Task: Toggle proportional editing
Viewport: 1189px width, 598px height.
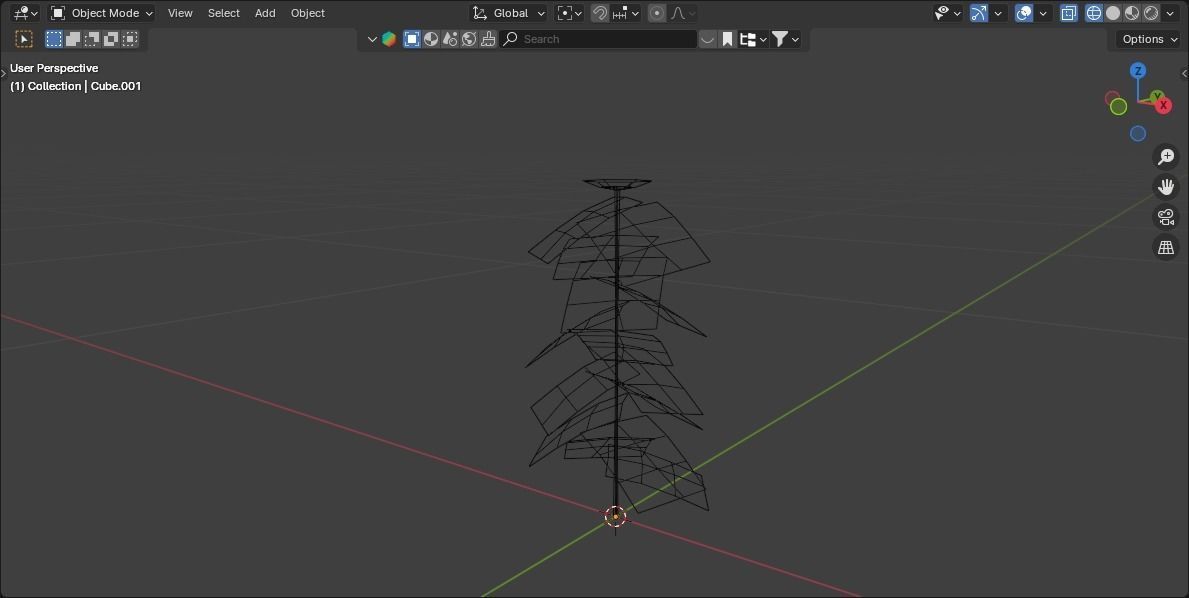Action: click(657, 13)
